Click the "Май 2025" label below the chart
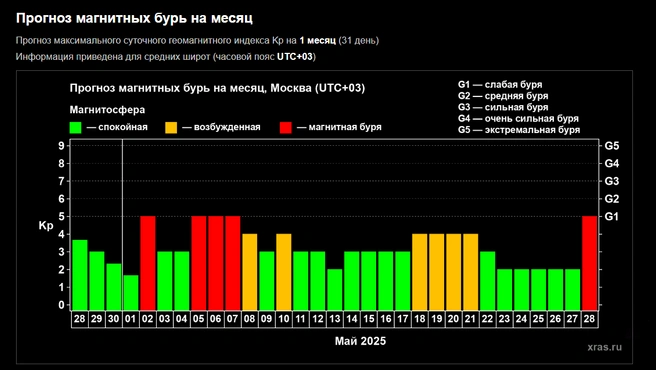Image resolution: width=656 pixels, height=370 pixels. (360, 341)
